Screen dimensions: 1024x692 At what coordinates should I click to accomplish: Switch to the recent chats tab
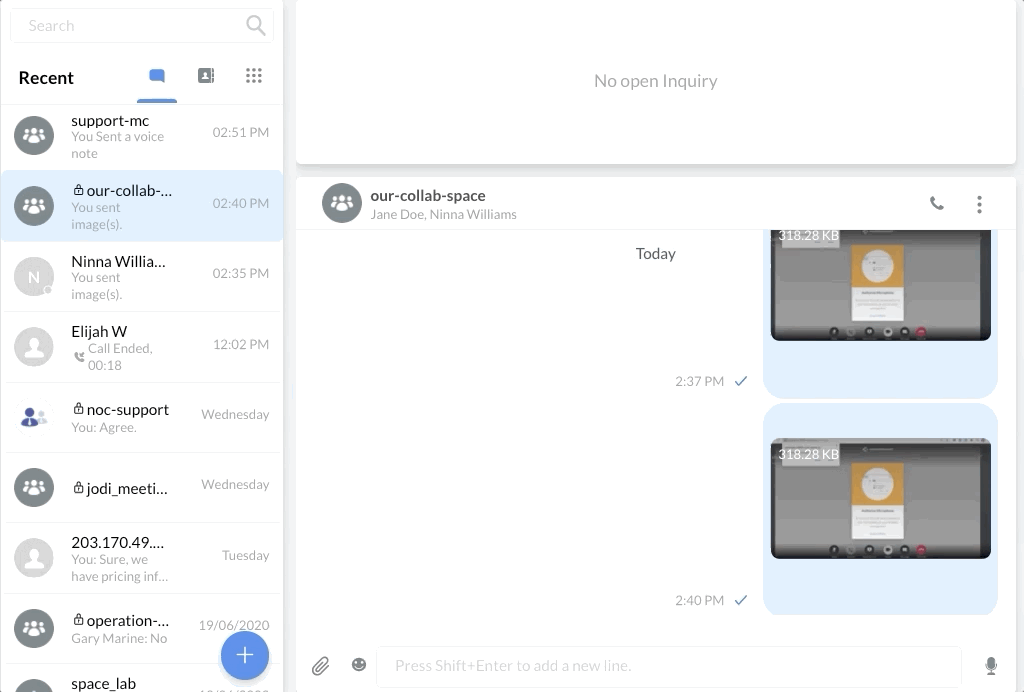tap(157, 76)
